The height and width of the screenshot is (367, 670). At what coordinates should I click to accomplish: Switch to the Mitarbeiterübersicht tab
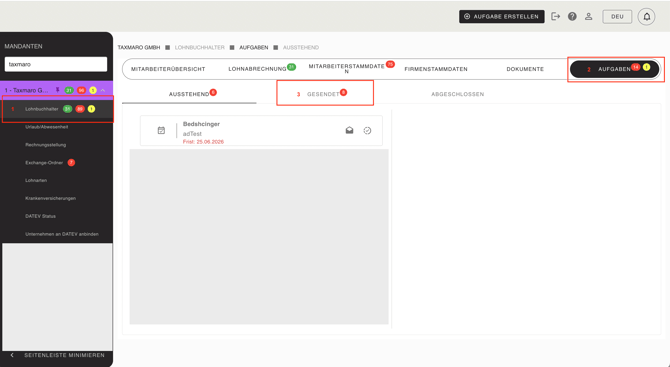pos(168,69)
